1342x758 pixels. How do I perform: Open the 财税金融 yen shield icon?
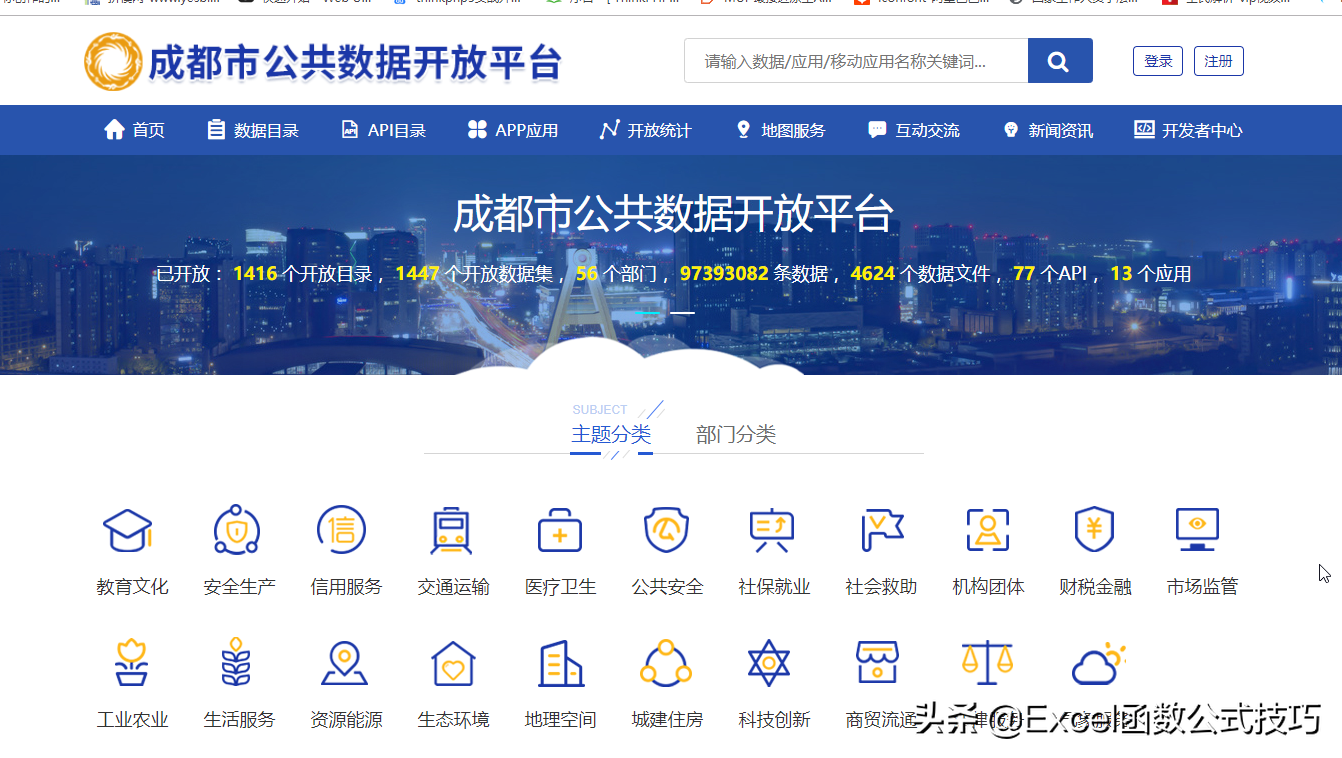1094,530
